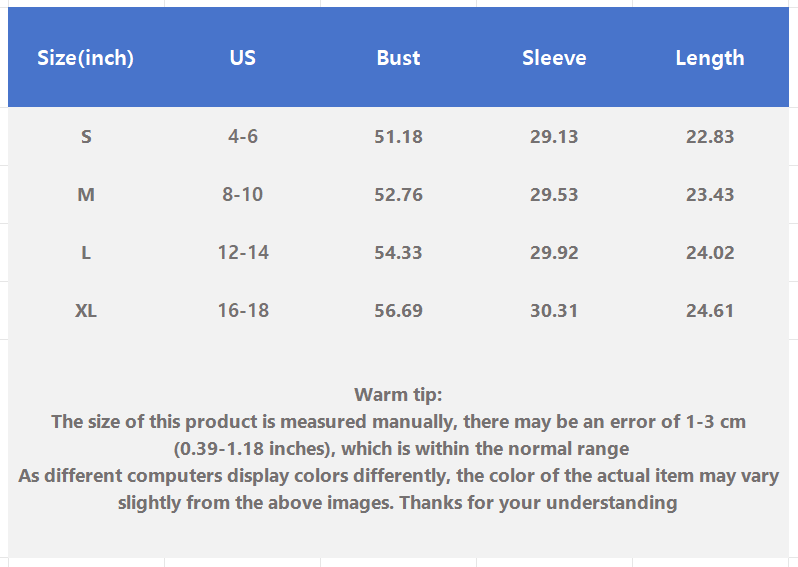The width and height of the screenshot is (798, 567).
Task: Select the S size cell
Action: pos(86,136)
